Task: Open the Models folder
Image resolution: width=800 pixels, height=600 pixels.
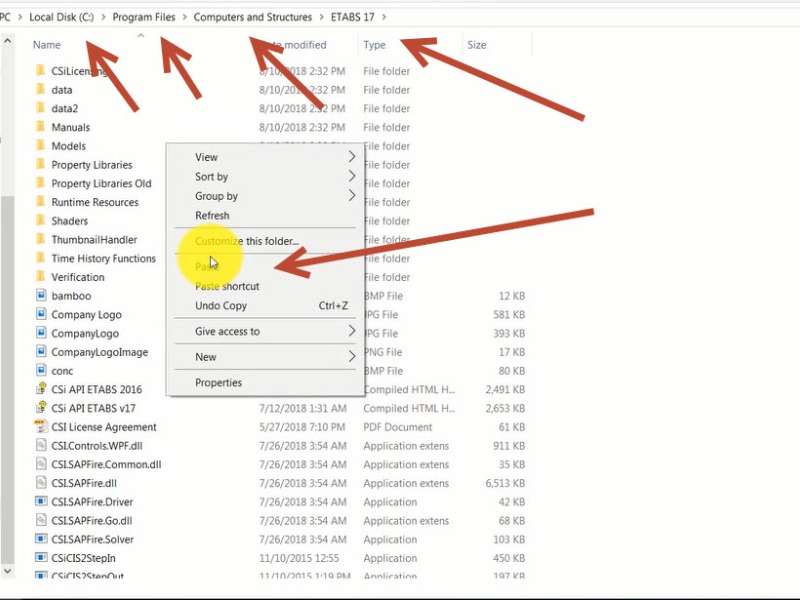Action: pos(67,145)
